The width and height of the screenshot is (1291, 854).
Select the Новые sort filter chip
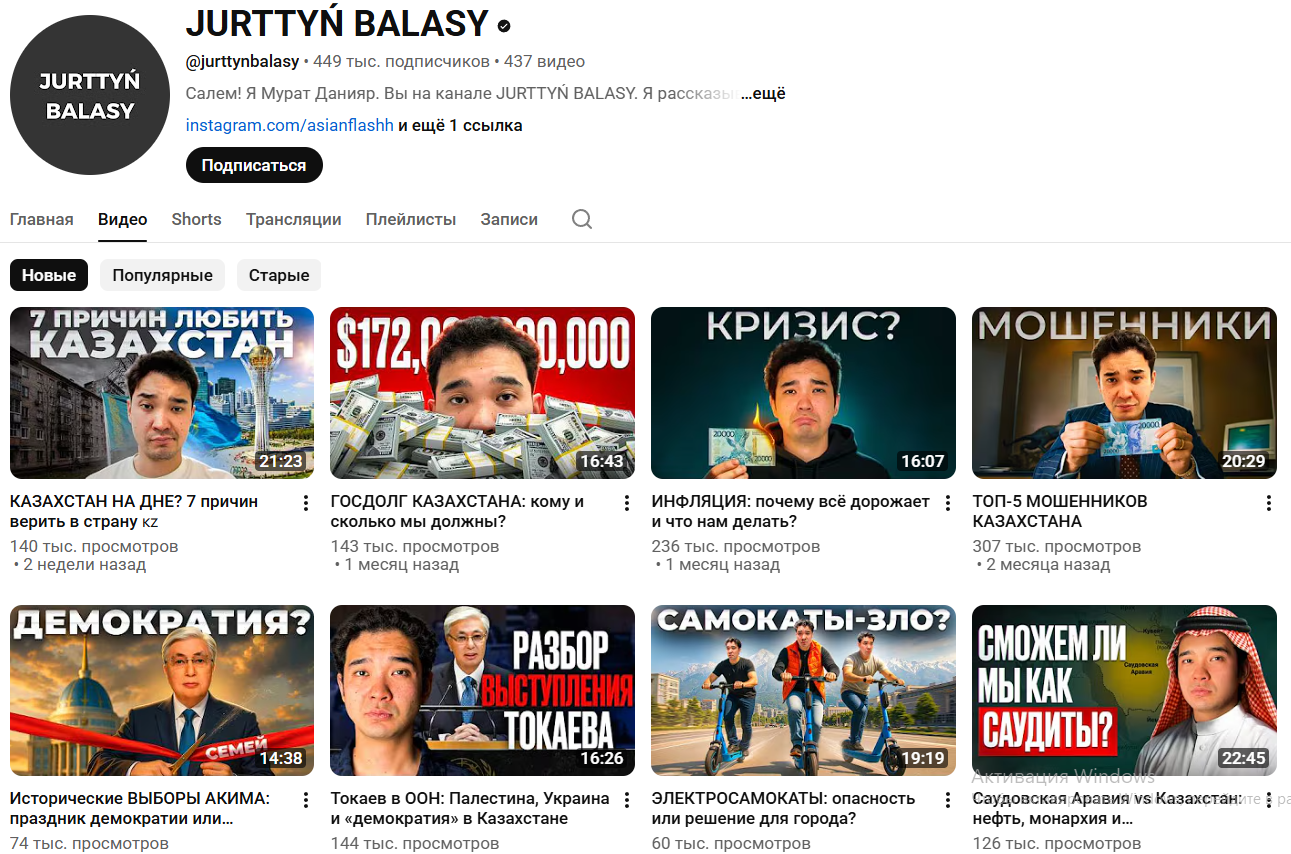(x=49, y=275)
